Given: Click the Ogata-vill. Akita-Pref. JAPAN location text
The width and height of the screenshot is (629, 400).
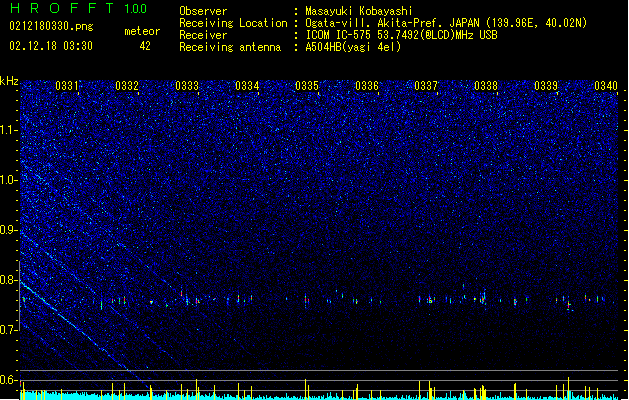Looking at the screenshot, I should (x=446, y=23).
